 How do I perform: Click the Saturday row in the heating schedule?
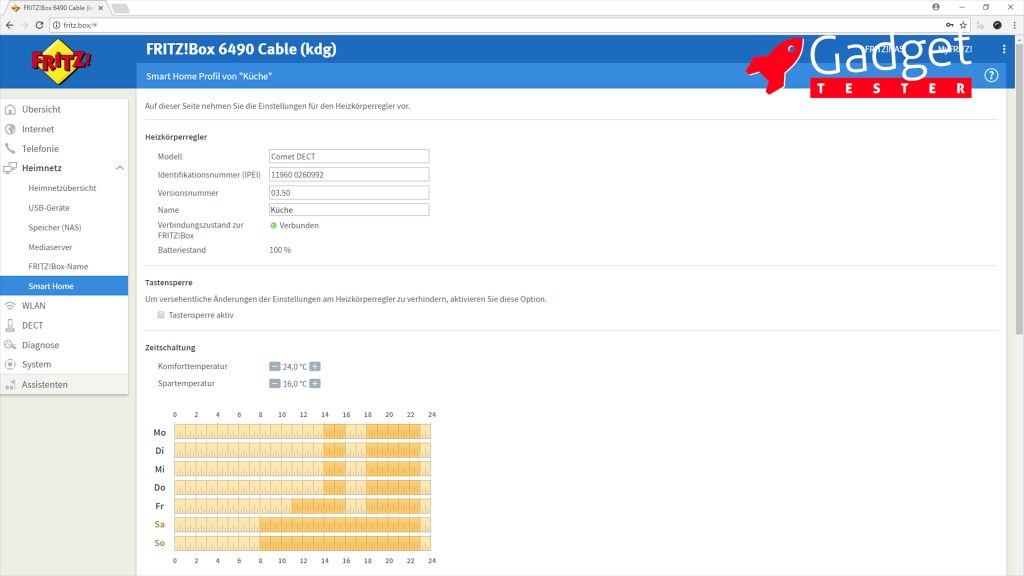point(302,524)
